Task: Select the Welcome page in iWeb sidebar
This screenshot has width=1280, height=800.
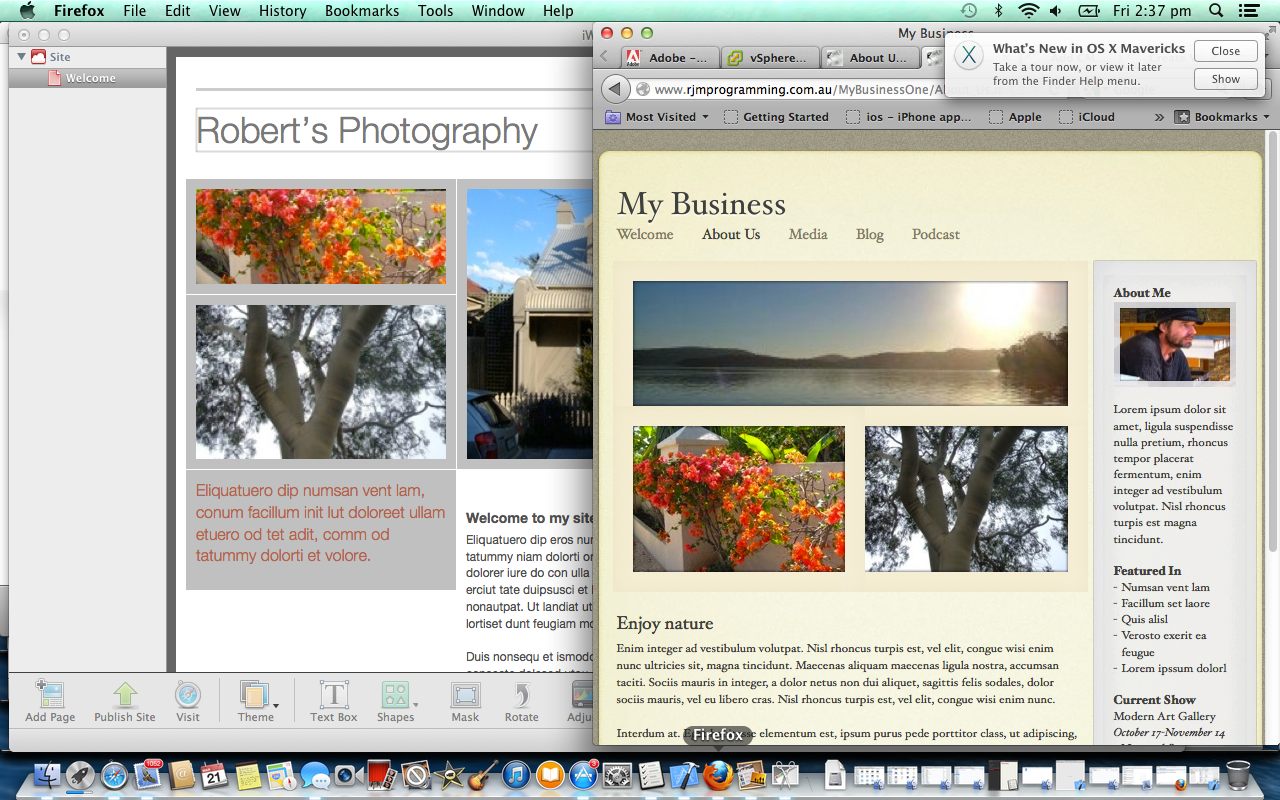Action: coord(90,78)
